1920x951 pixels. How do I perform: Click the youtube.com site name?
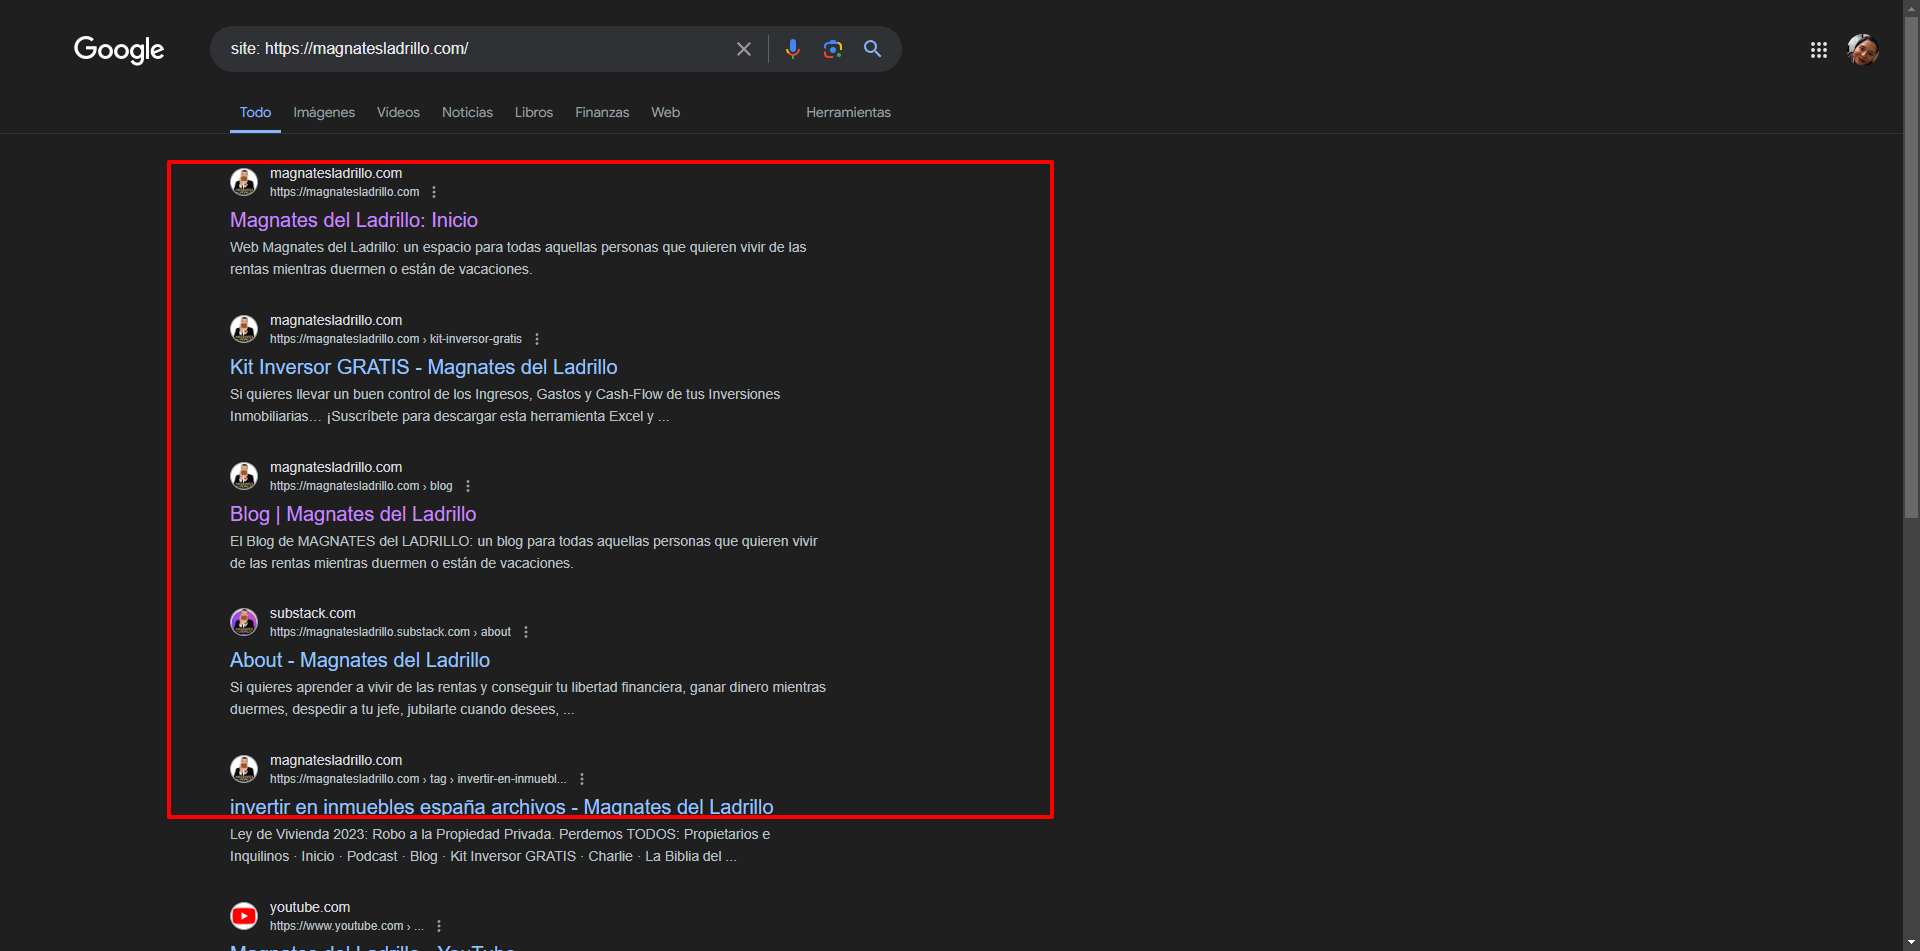coord(310,907)
